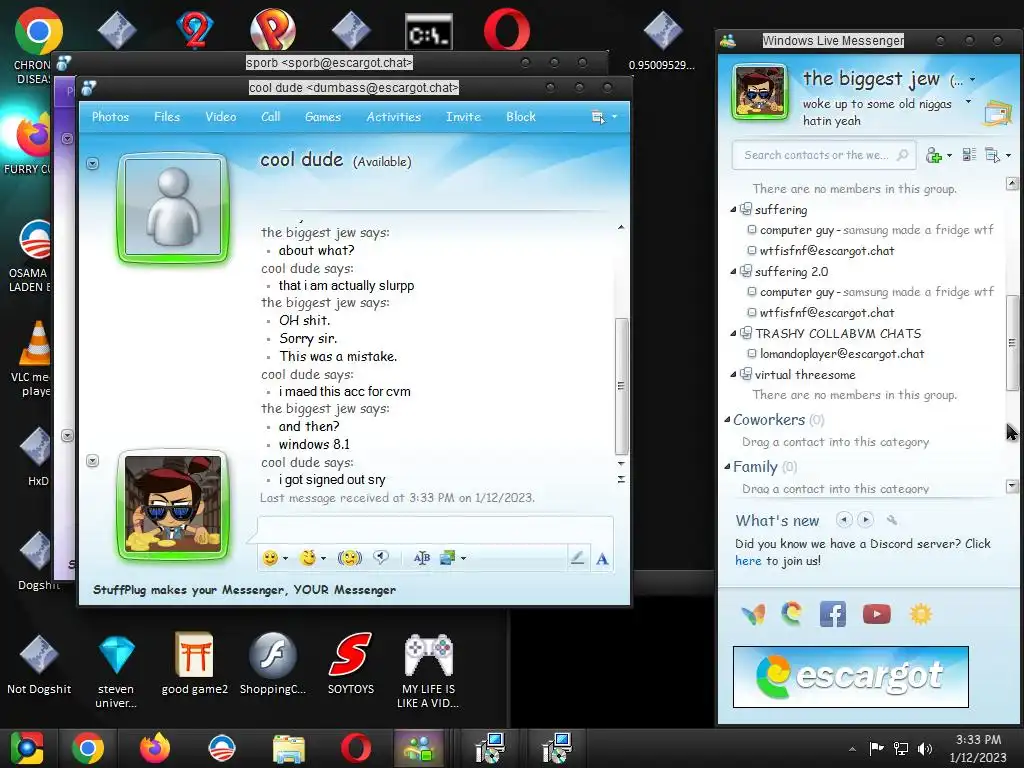The width and height of the screenshot is (1024, 768).
Task: Open SOYTOYS desktop shortcut
Action: (351, 662)
